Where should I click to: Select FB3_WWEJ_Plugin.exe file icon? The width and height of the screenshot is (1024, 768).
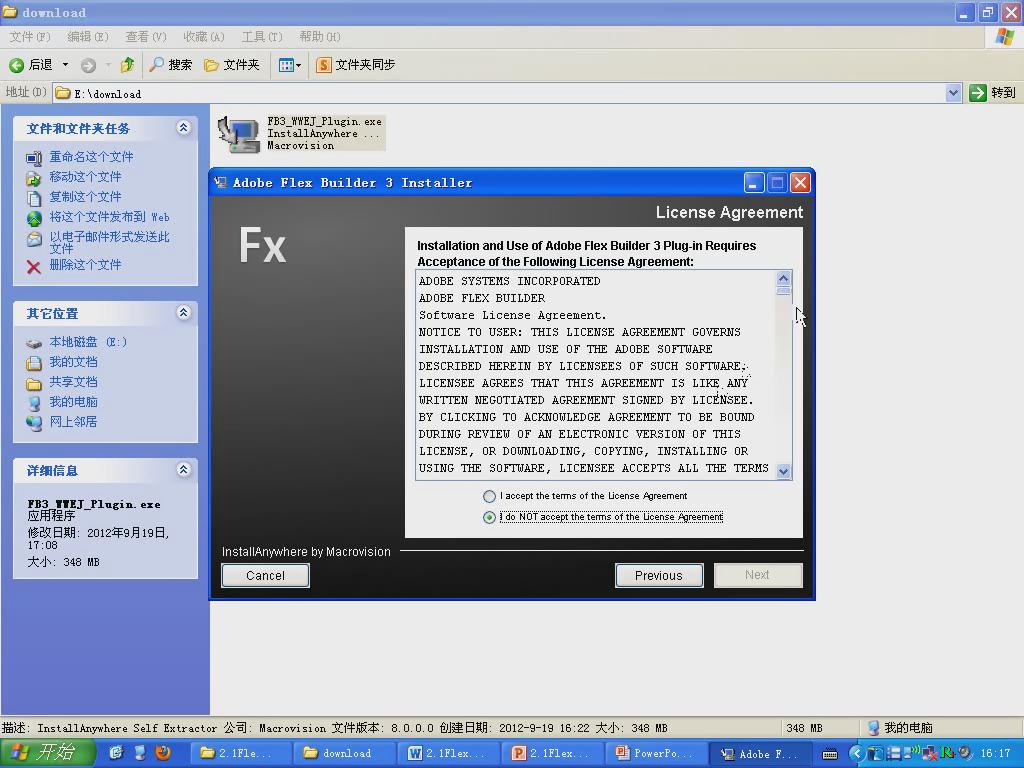point(238,134)
